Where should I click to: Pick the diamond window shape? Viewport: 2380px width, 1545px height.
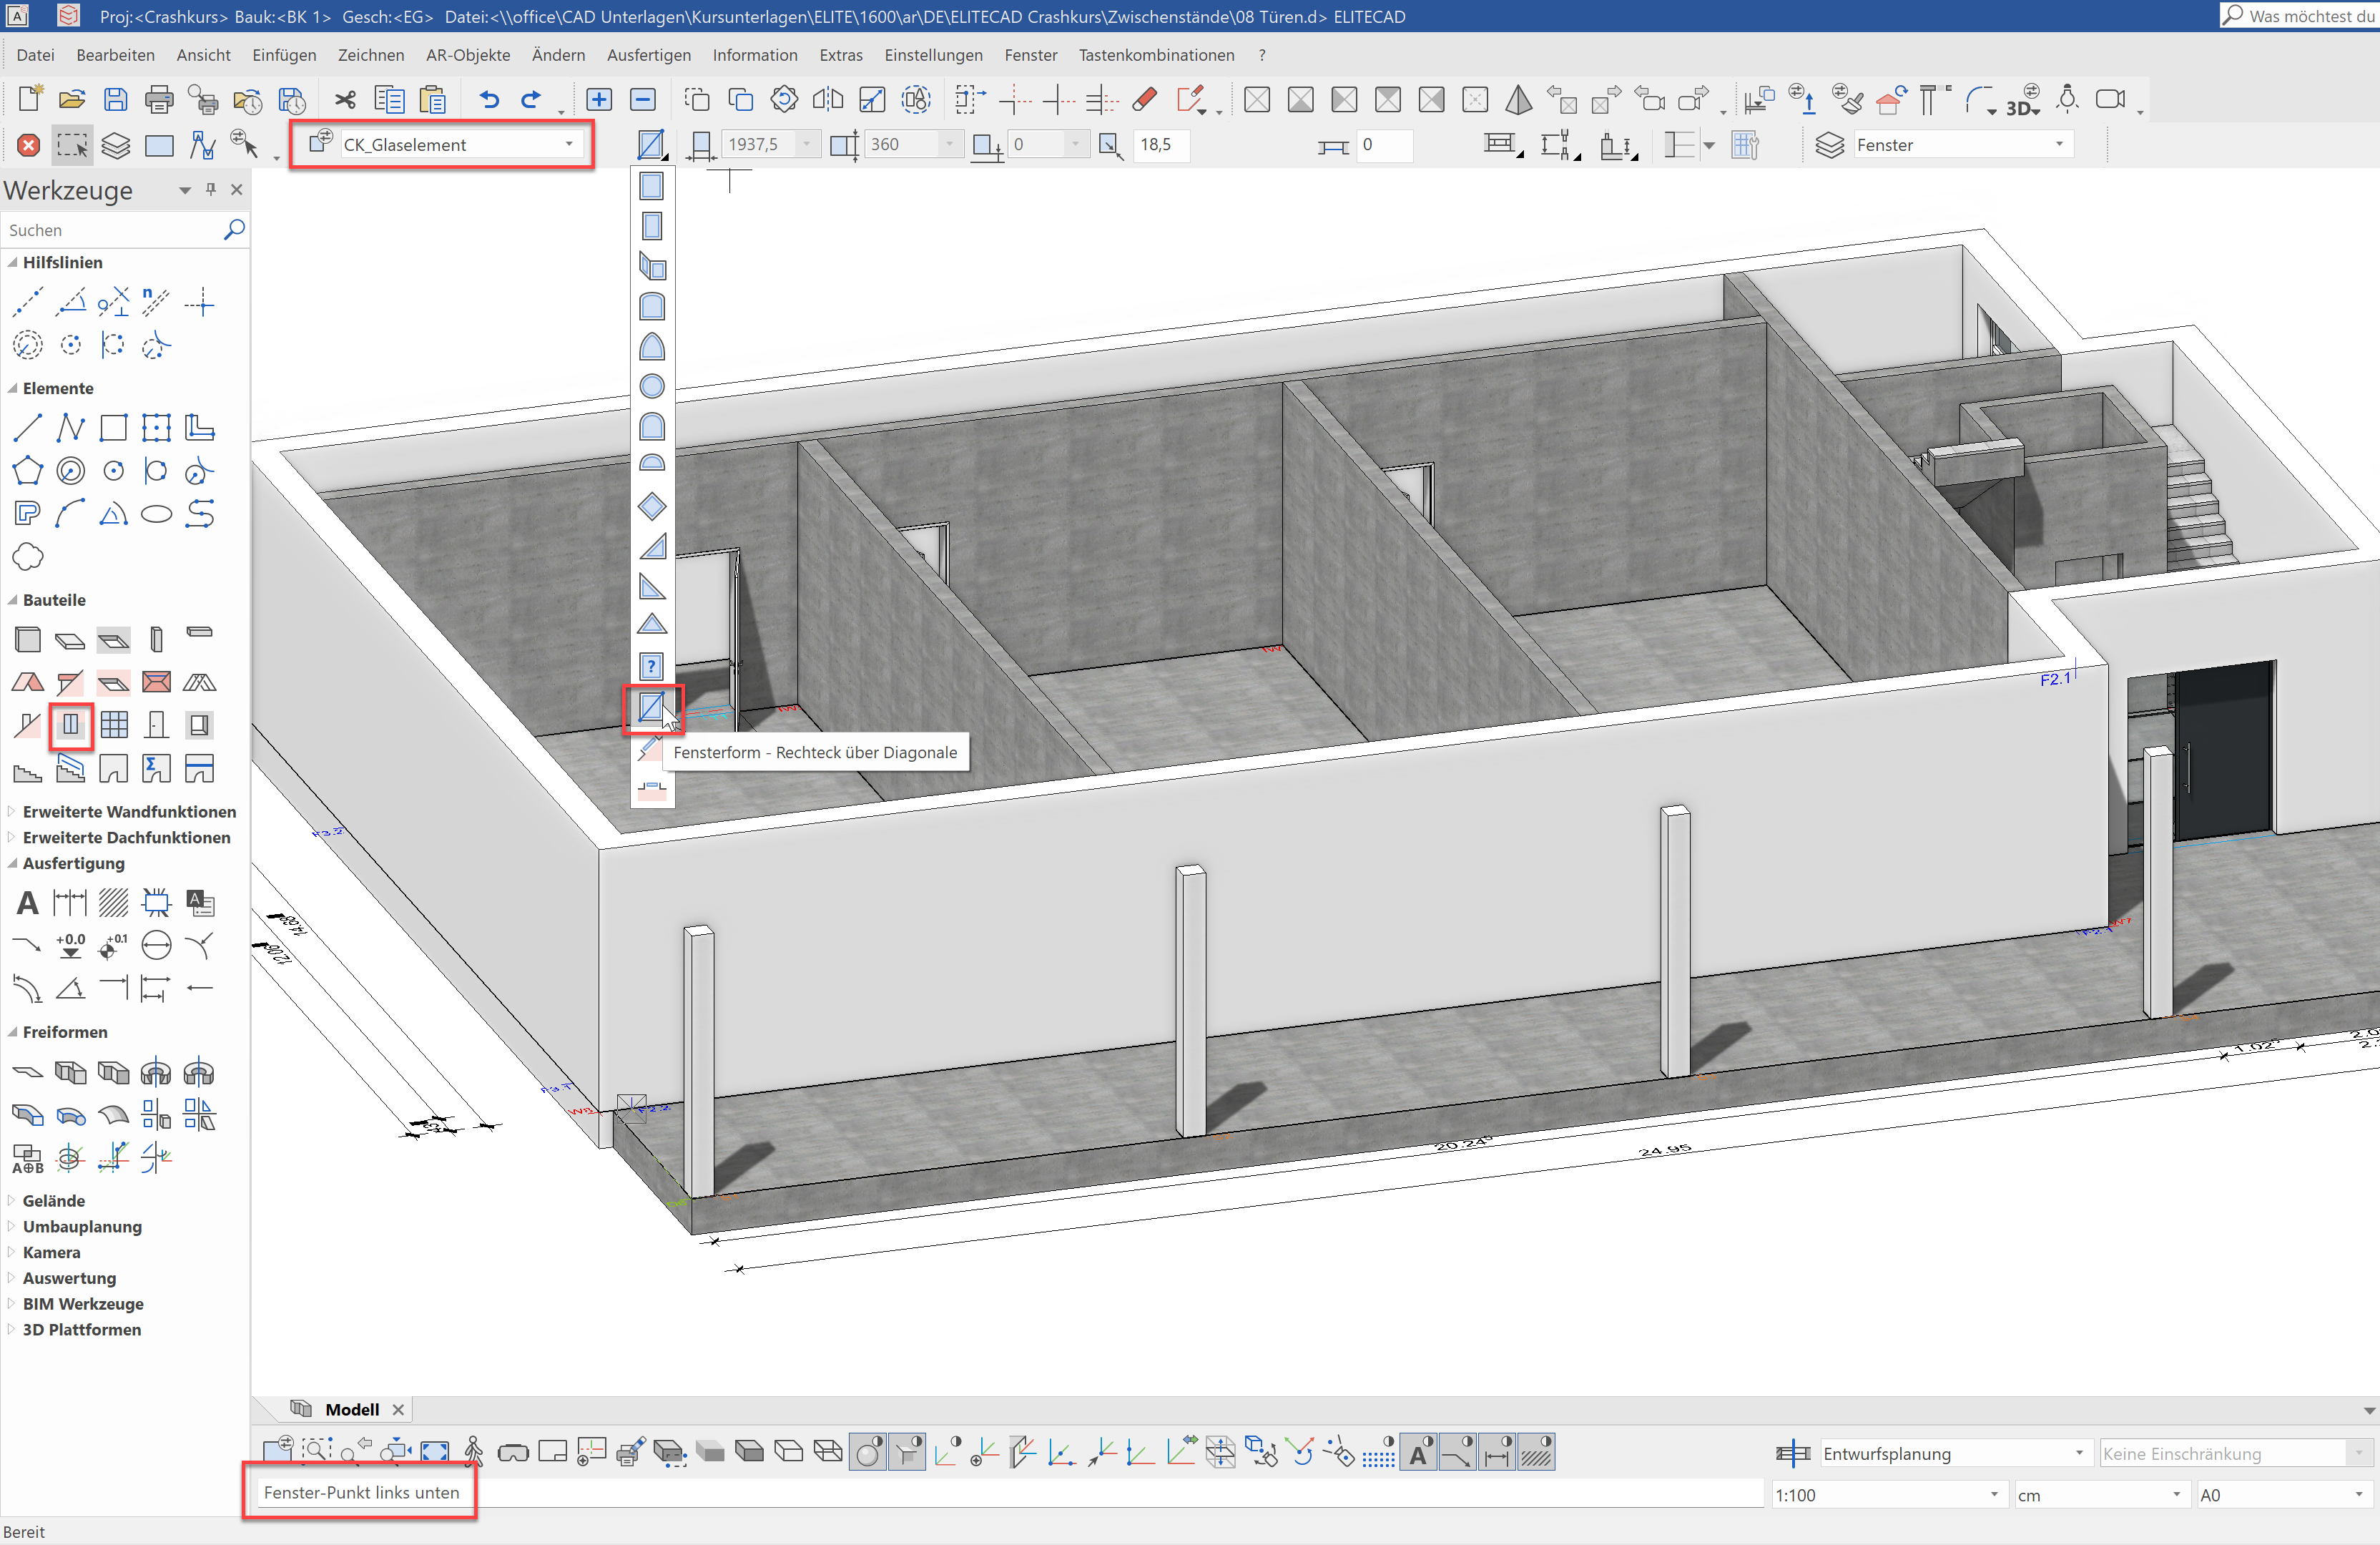(x=651, y=506)
